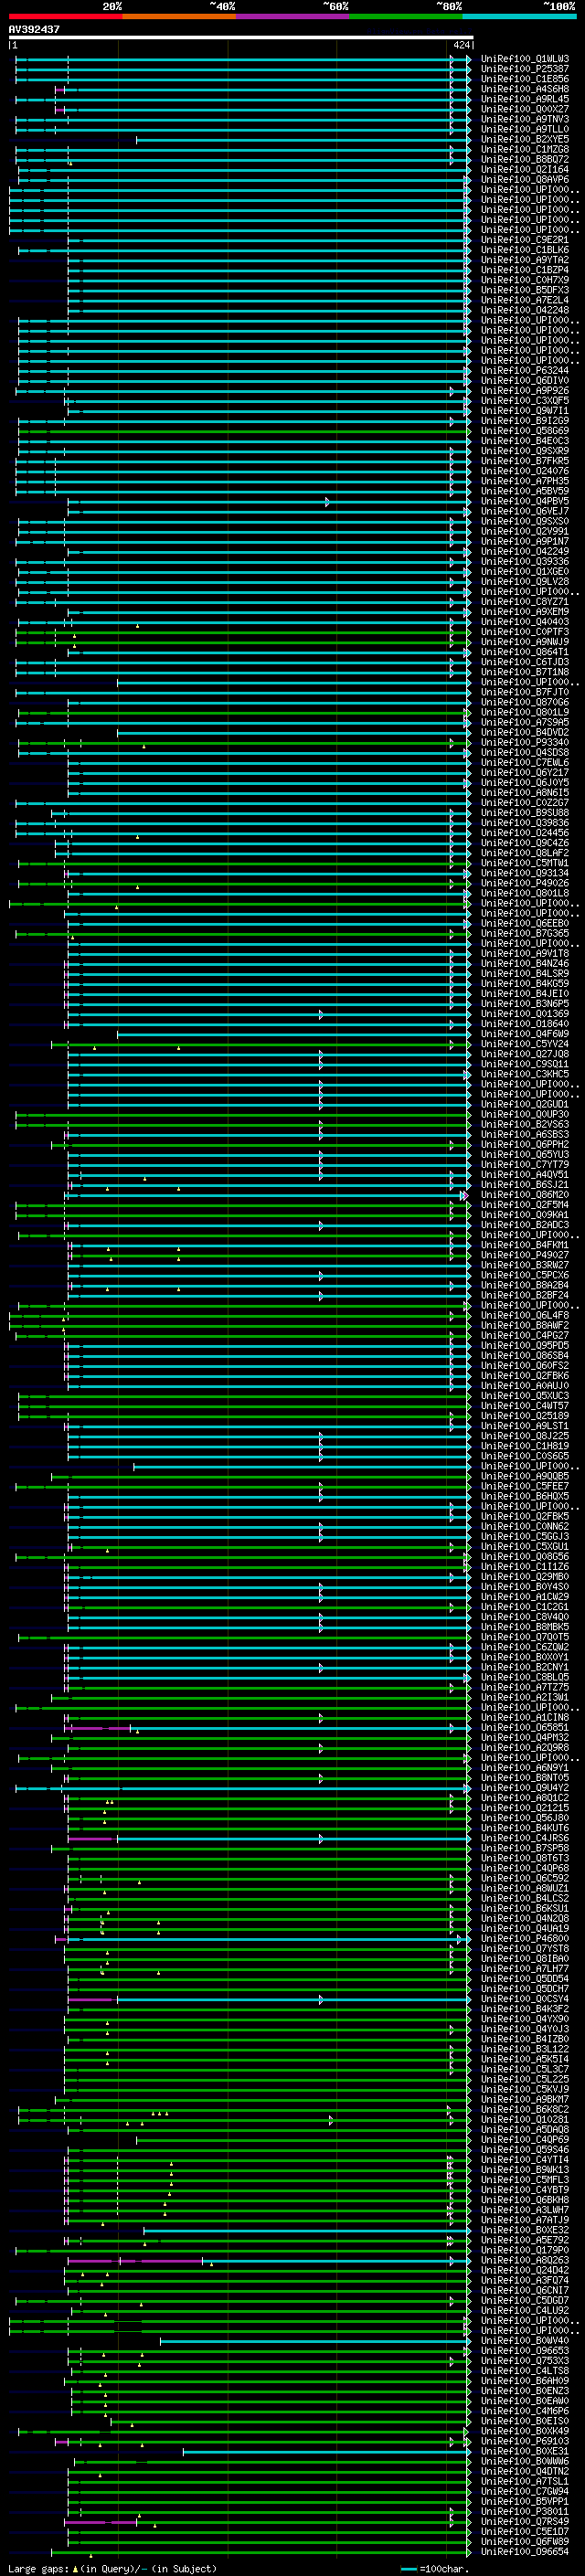Click UniRef100_C9E2R1 hit name
This screenshot has width=585, height=2576.
[524, 240]
